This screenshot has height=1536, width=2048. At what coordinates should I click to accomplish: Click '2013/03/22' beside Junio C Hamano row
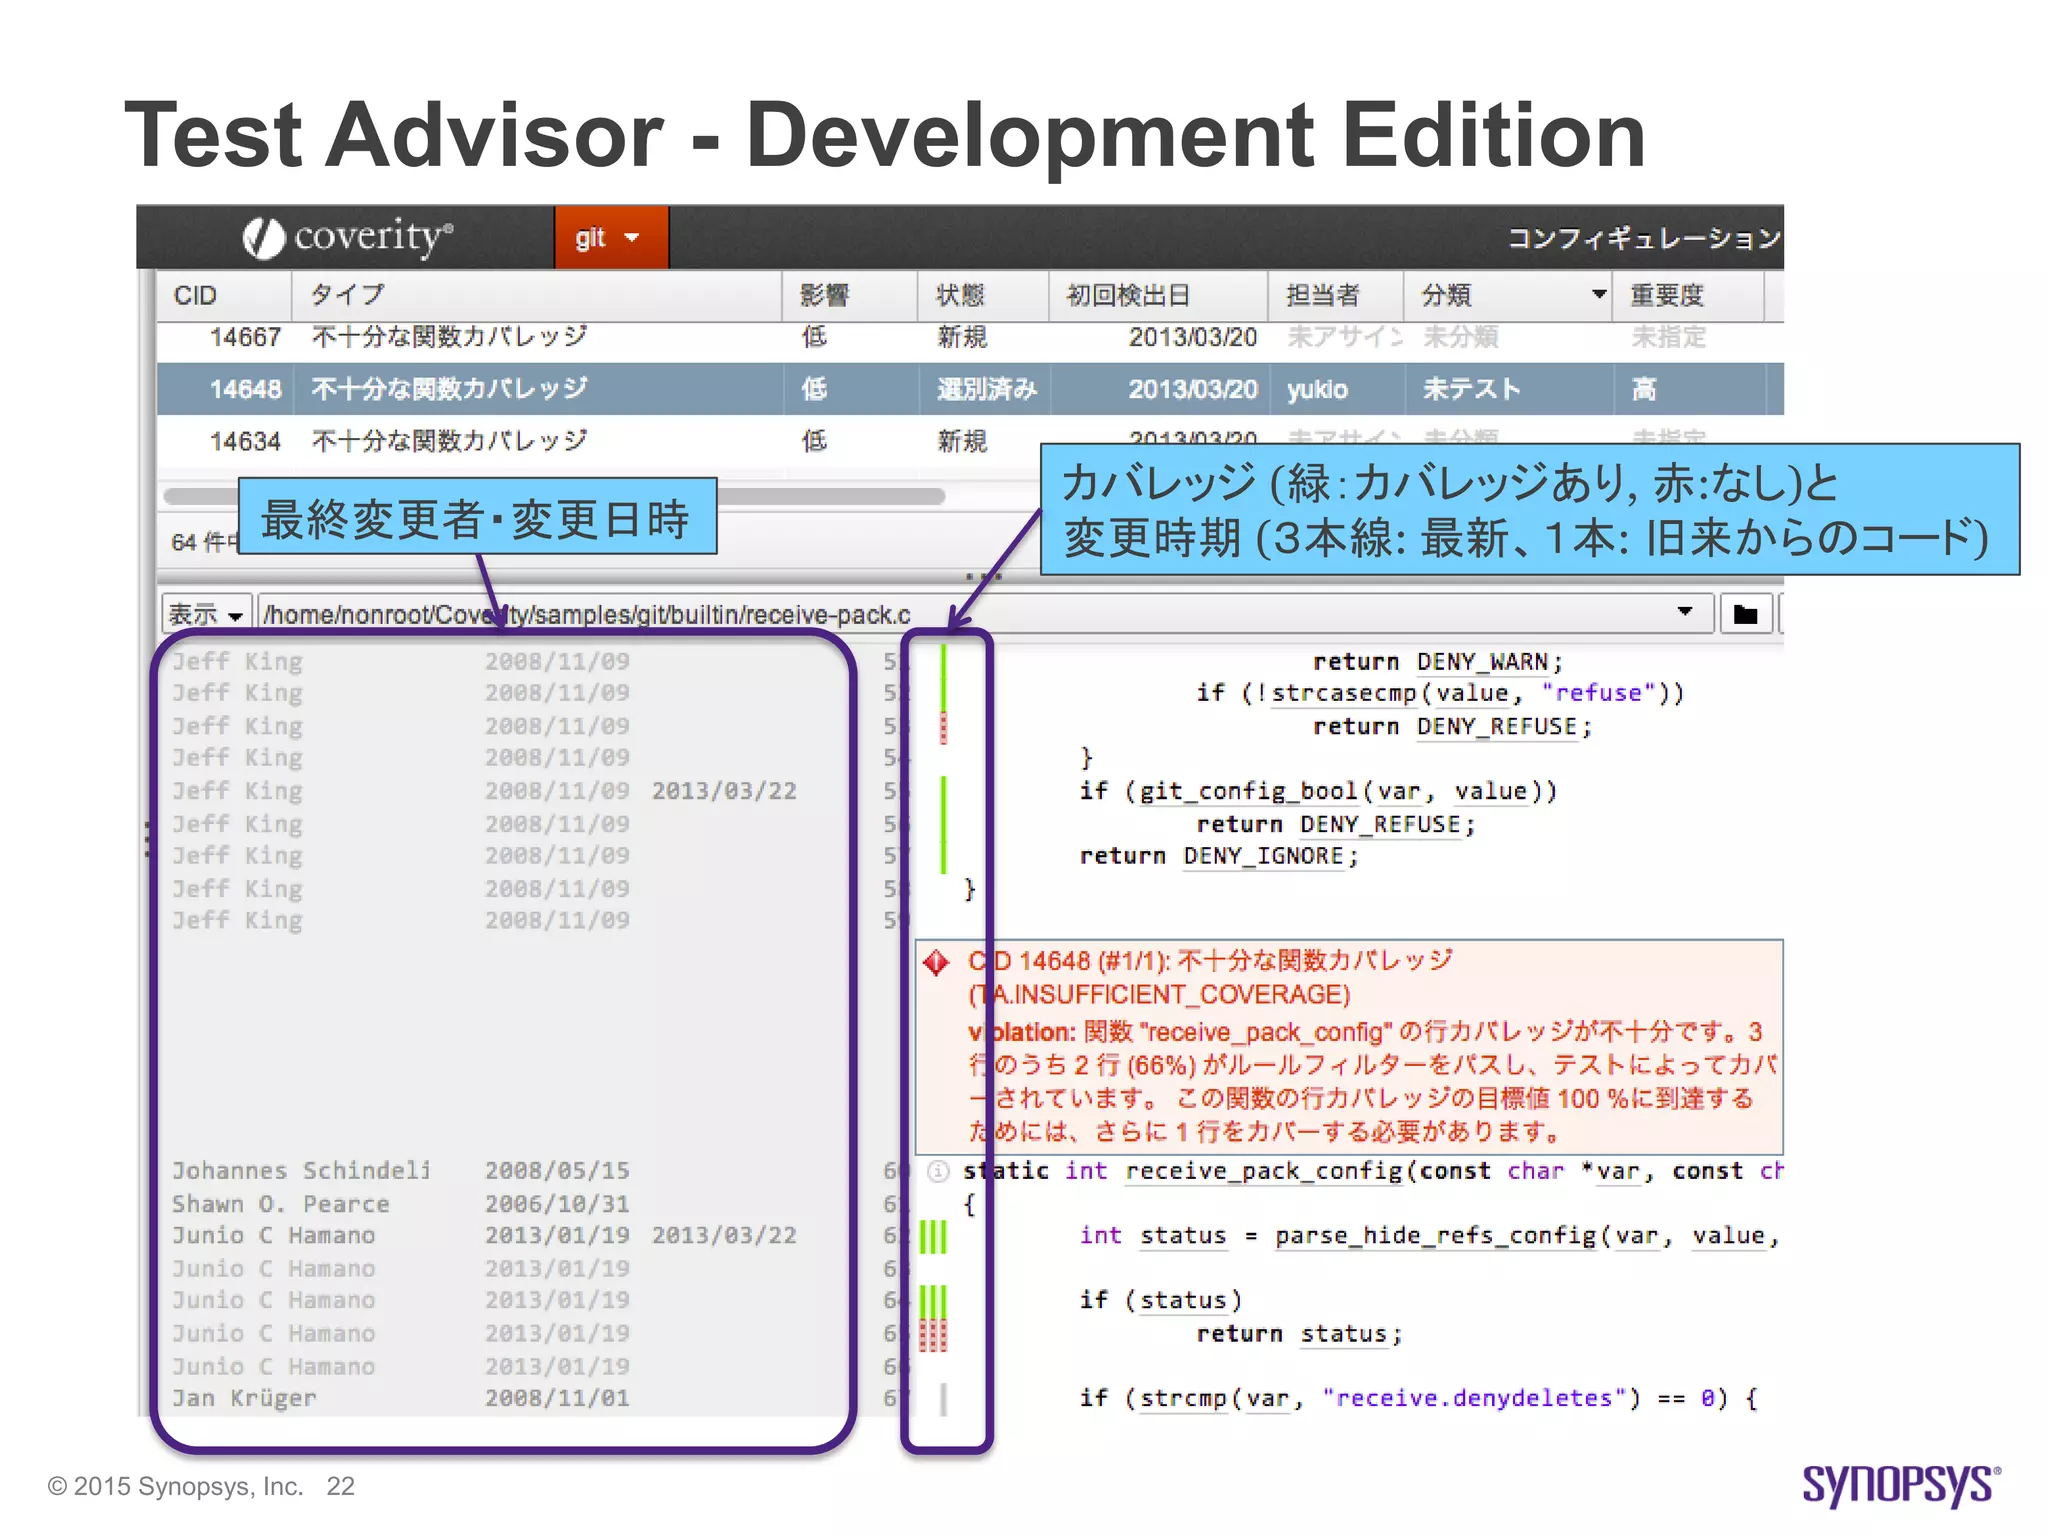[x=724, y=1236]
